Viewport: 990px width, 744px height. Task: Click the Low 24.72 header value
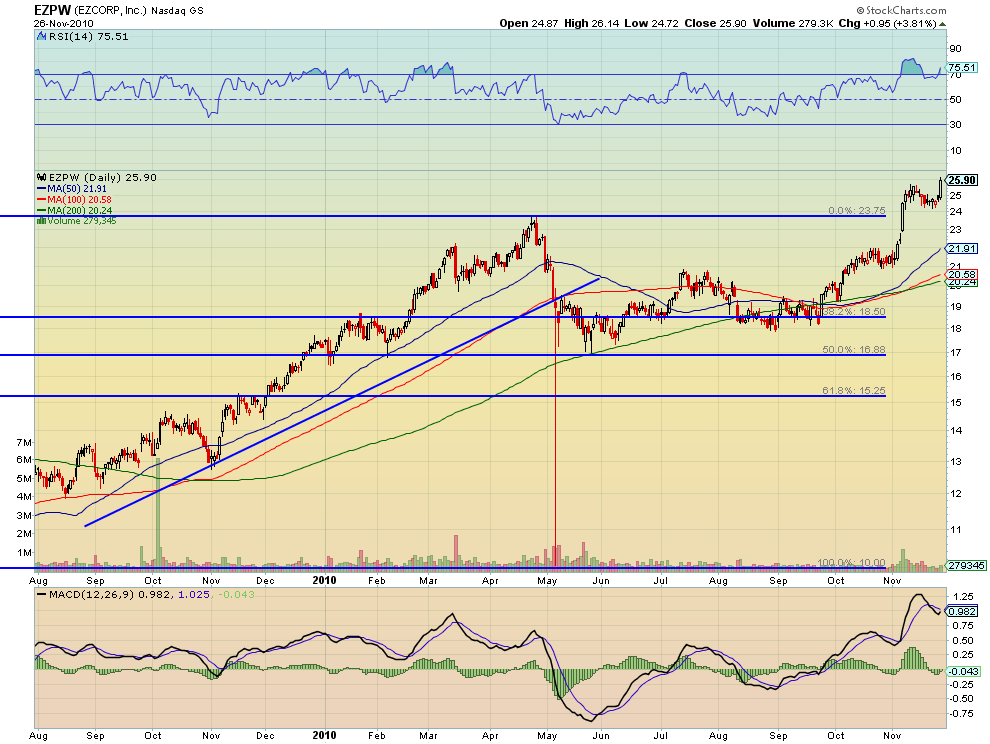click(x=652, y=23)
